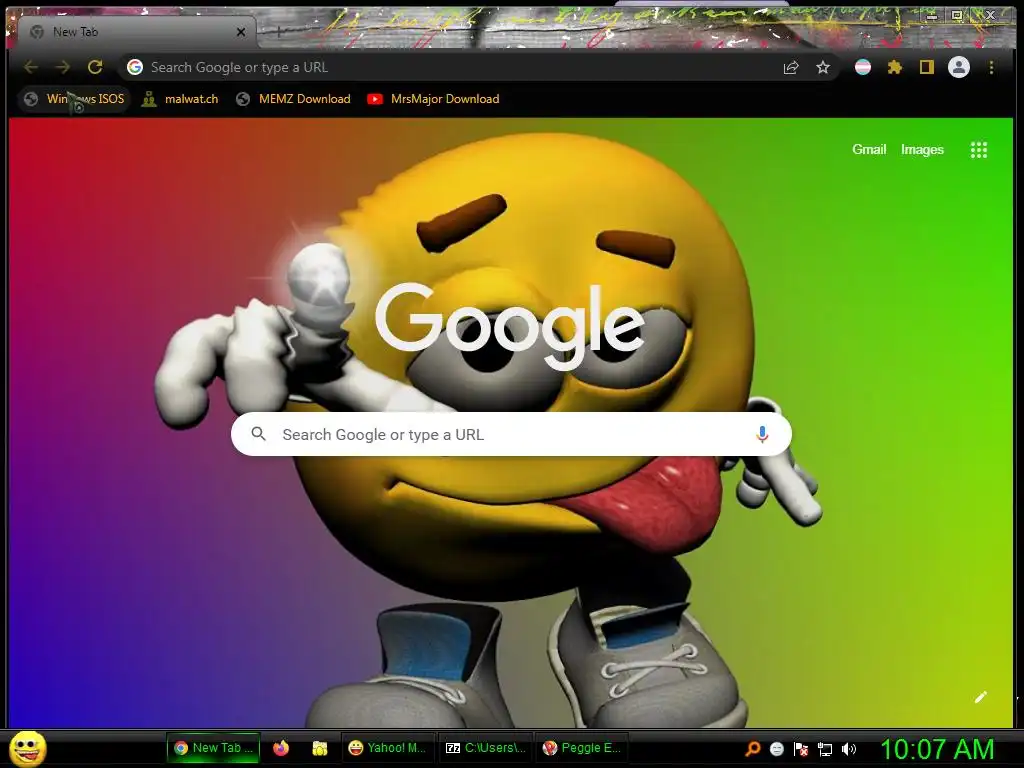Bookmark this tab with the star icon

823,67
